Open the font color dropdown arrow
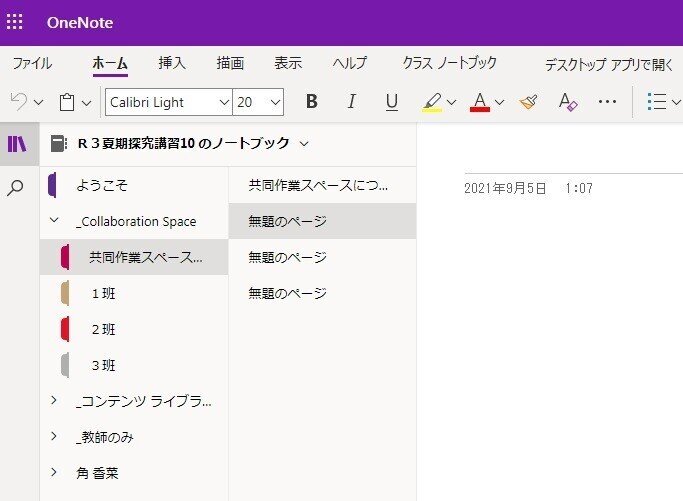Image resolution: width=683 pixels, height=501 pixels. coord(500,102)
